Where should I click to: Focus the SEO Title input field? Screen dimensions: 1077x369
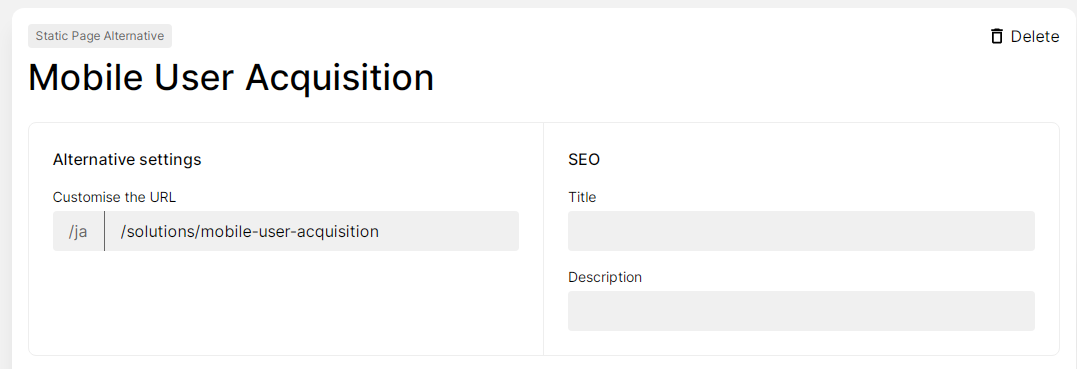[x=801, y=231]
